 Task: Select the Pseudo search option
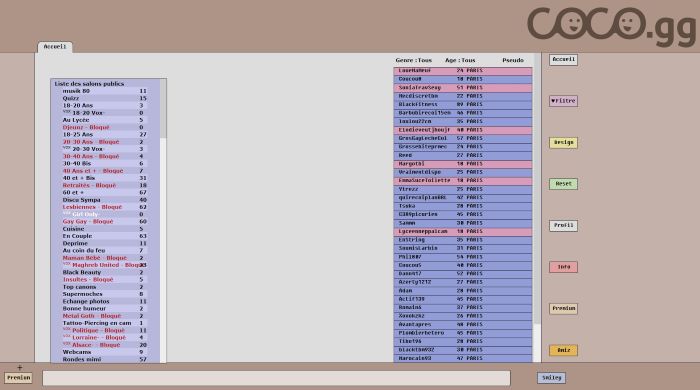(512, 60)
